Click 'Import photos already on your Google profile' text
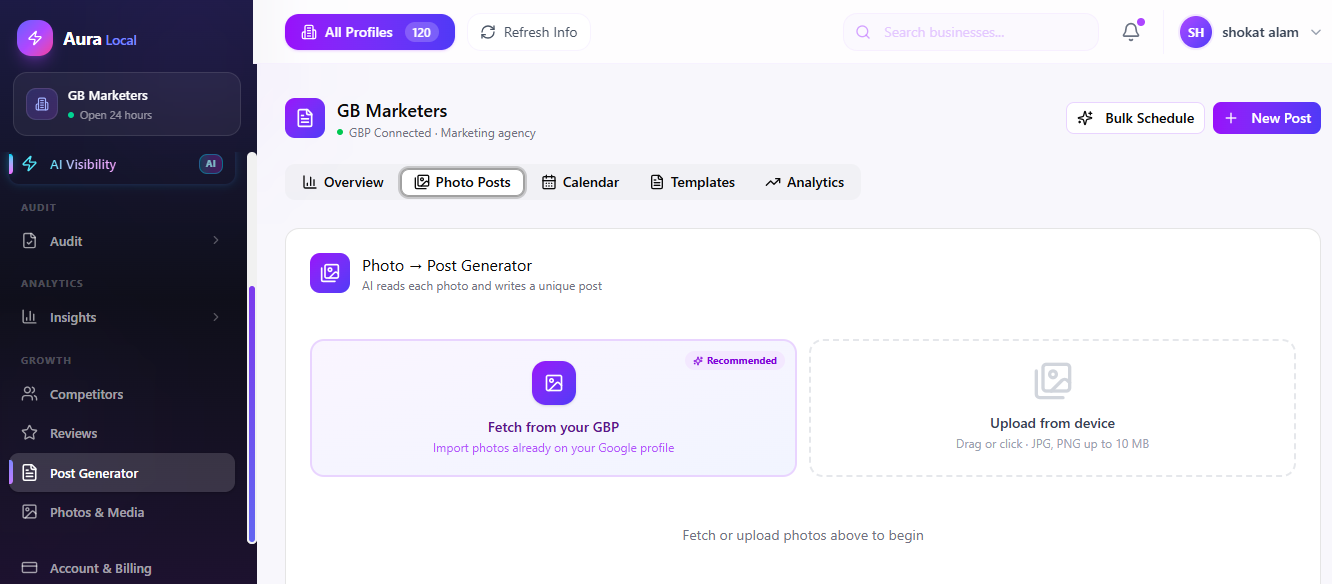Image resolution: width=1332 pixels, height=584 pixels. (x=554, y=448)
